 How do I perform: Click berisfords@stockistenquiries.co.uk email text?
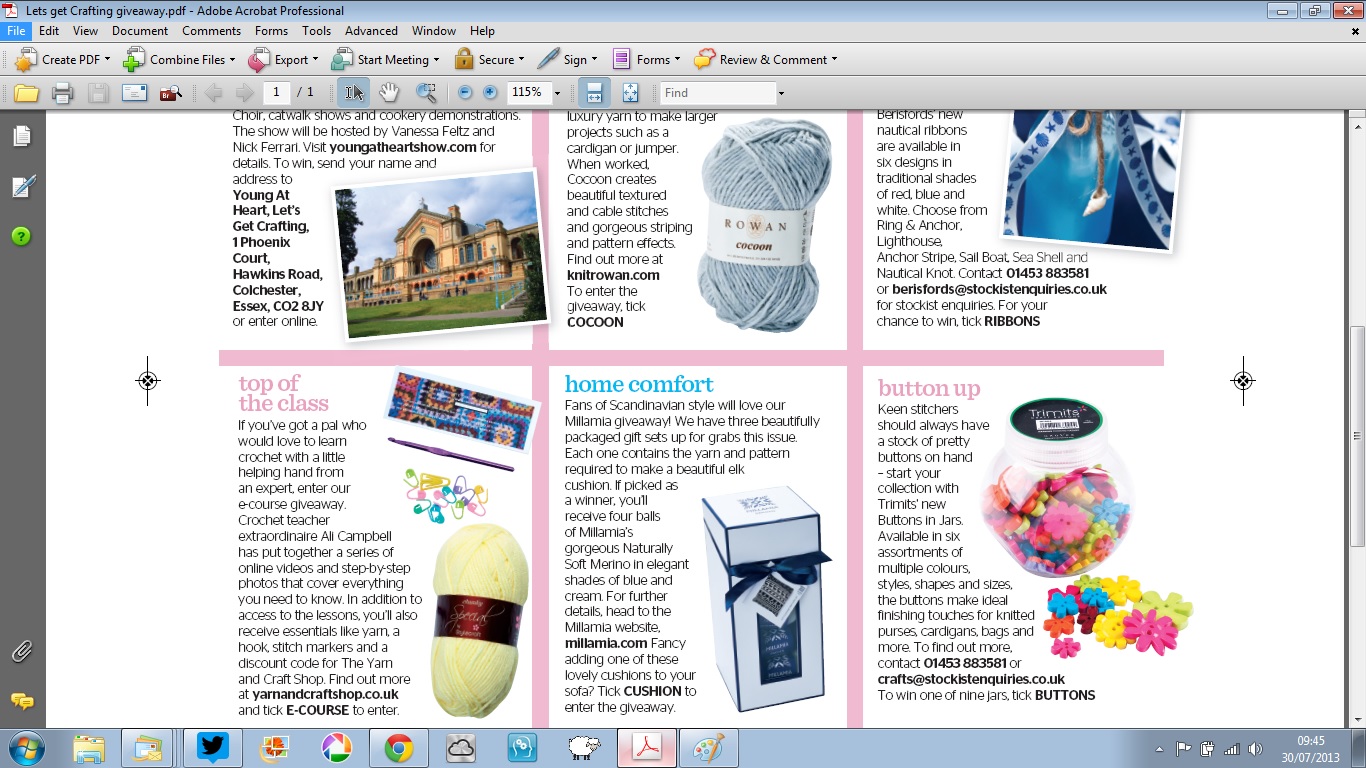tap(999, 289)
